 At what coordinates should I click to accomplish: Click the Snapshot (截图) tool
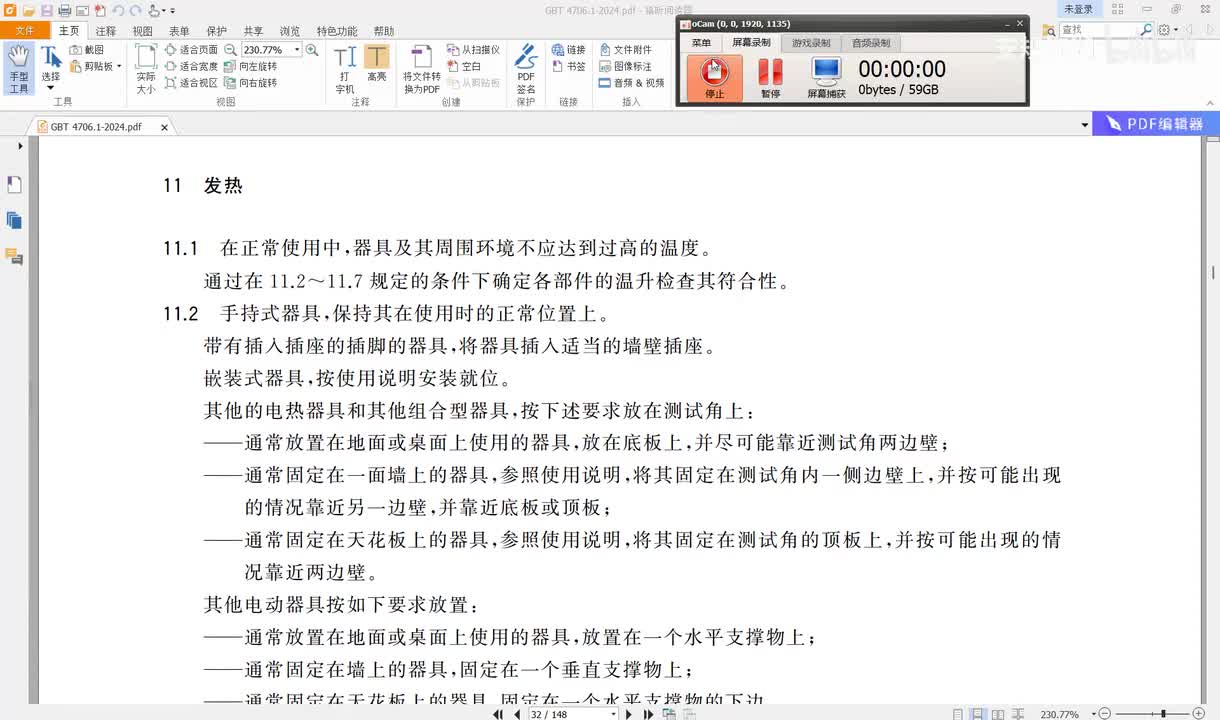tap(87, 49)
